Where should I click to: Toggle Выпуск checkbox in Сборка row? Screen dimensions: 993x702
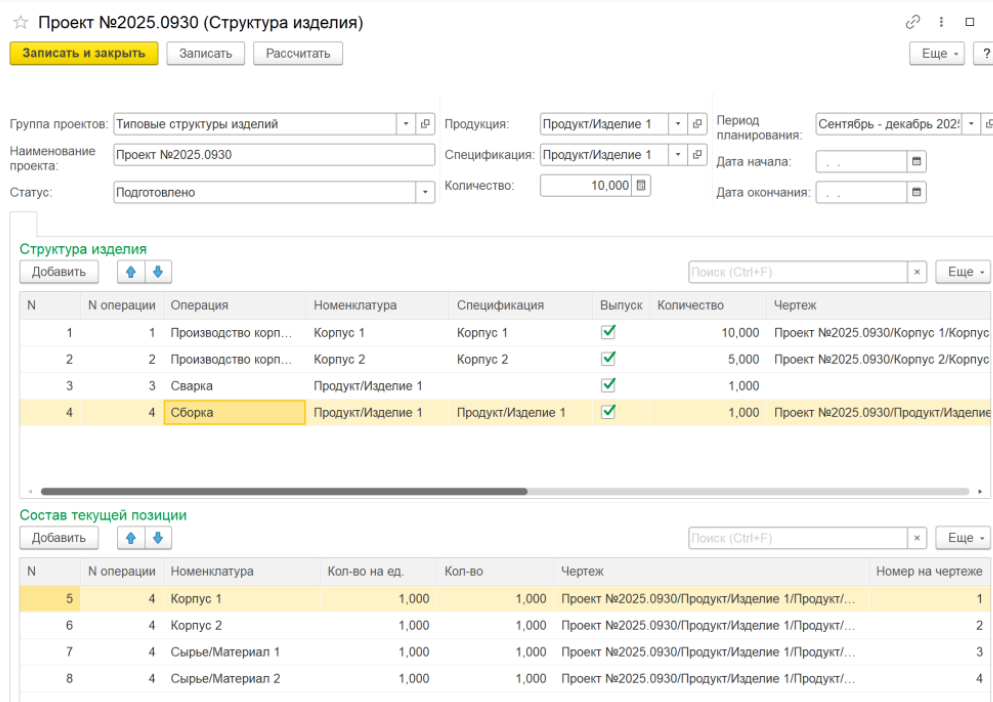(608, 411)
